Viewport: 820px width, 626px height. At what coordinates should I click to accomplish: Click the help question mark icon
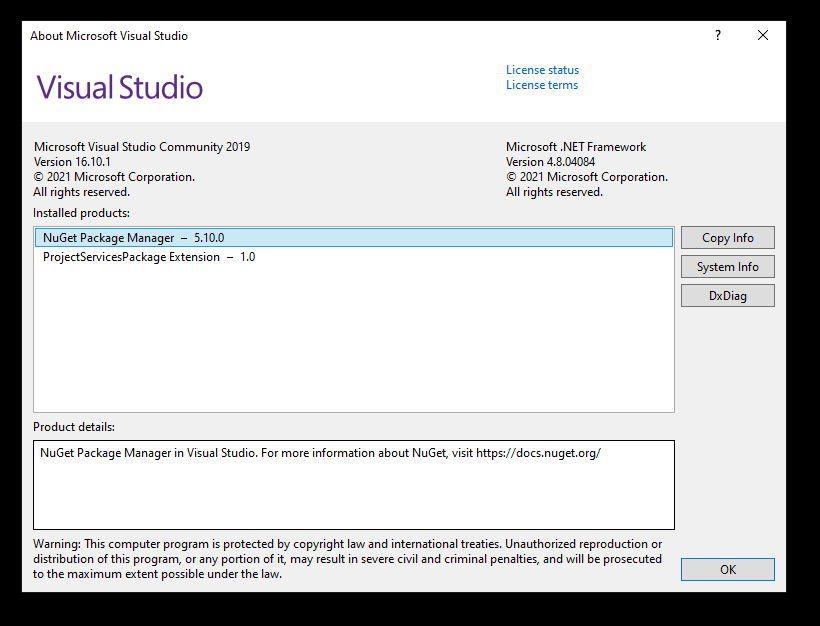tap(718, 35)
